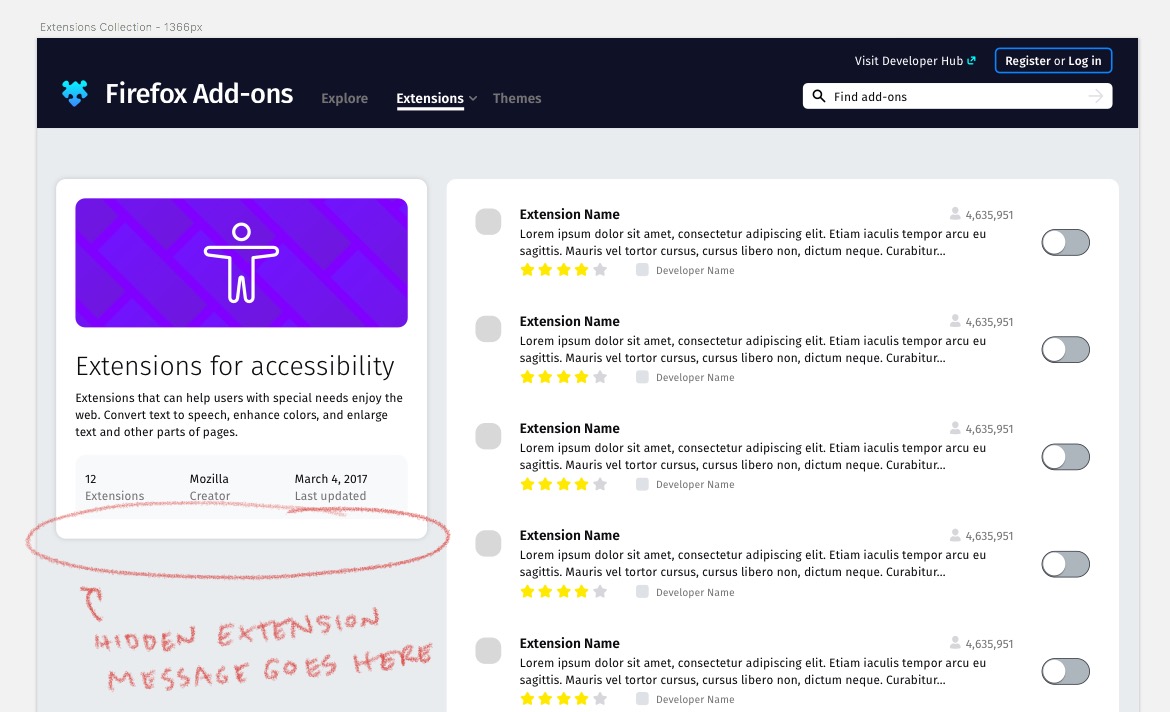1170x712 pixels.
Task: Click the March 4, 2017 date
Action: click(331, 479)
